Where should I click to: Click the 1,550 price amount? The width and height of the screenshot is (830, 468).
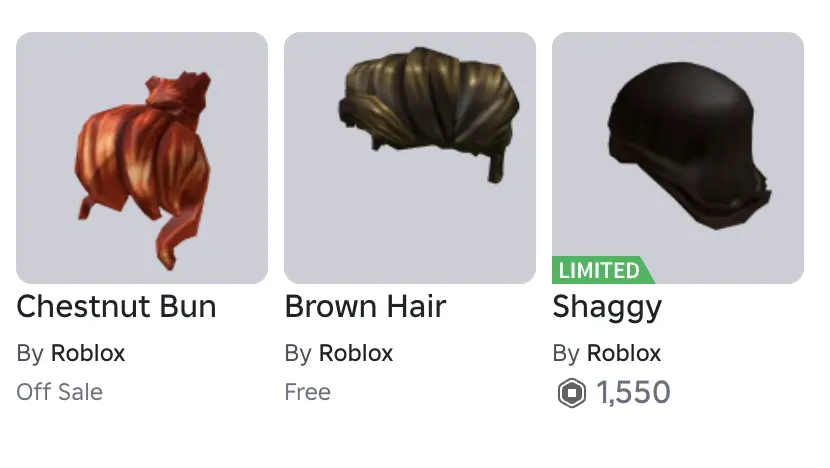tap(634, 393)
